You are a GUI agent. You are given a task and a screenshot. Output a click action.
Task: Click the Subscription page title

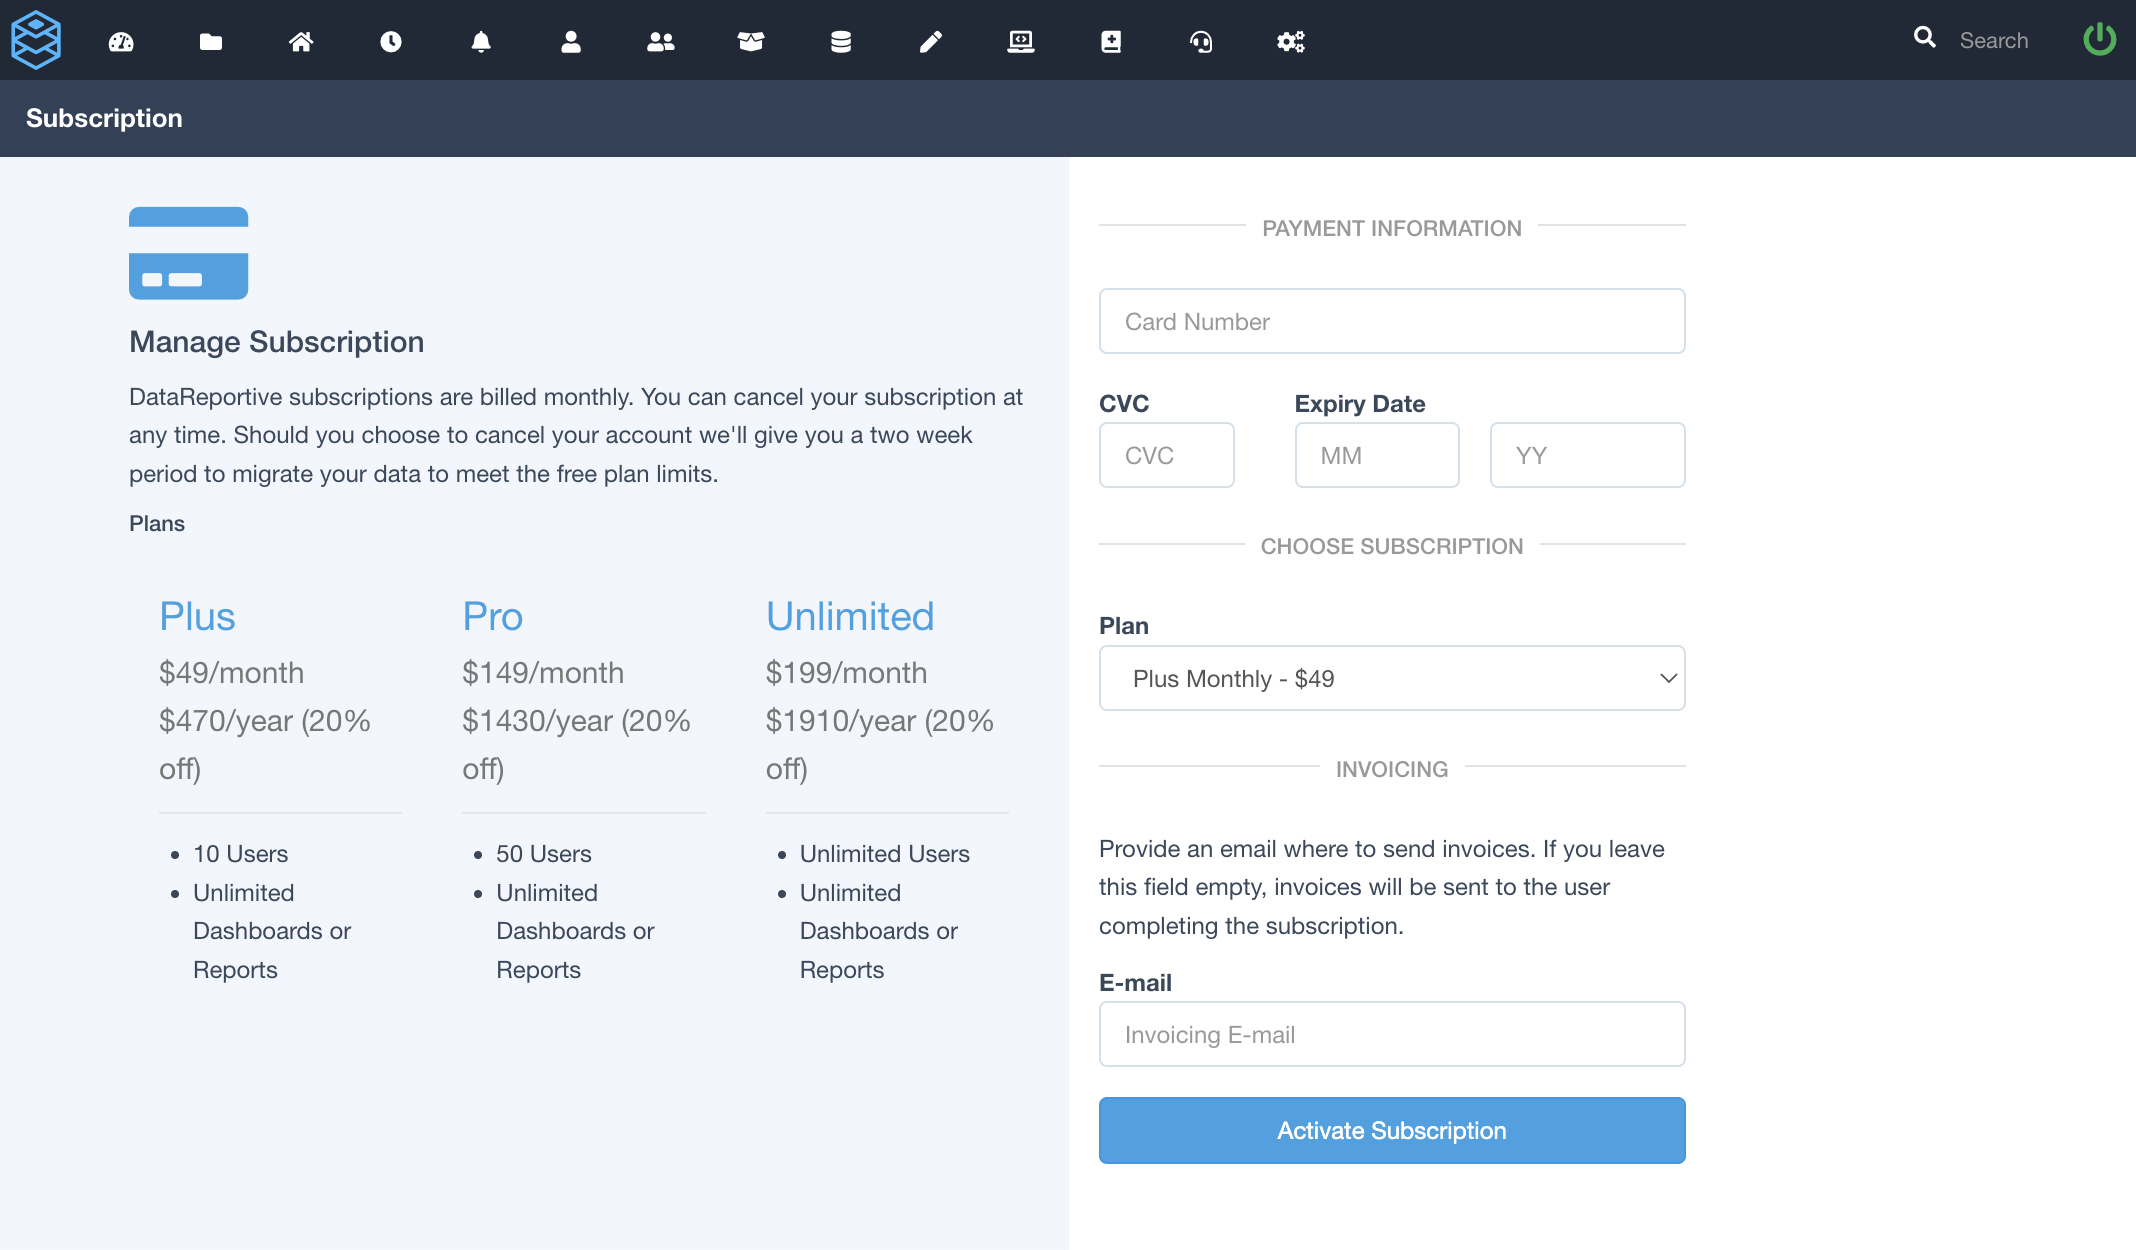104,118
